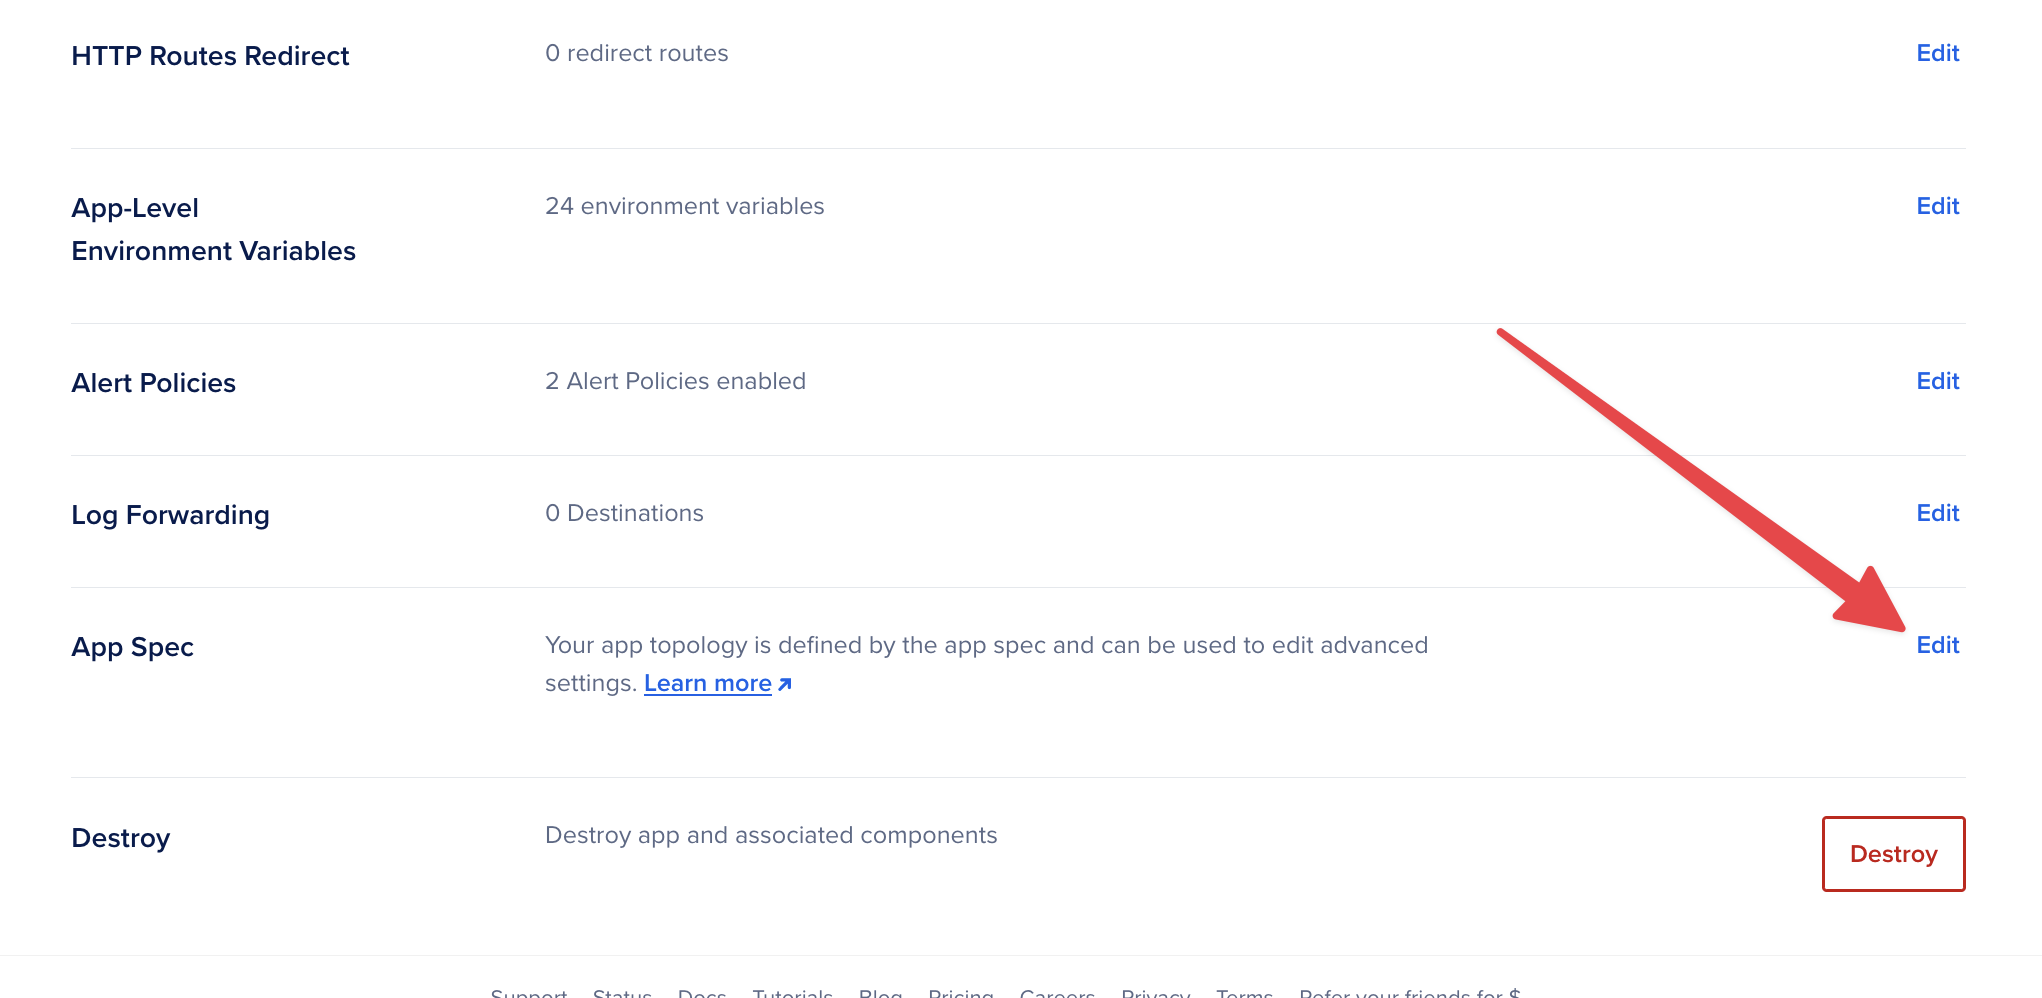Check service Status via the footer link
This screenshot has height=998, width=2042.
pos(622,992)
